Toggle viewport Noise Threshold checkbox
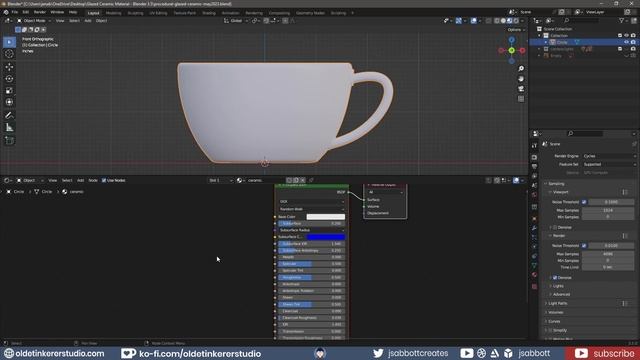This screenshot has height=360, width=640. [x=584, y=202]
